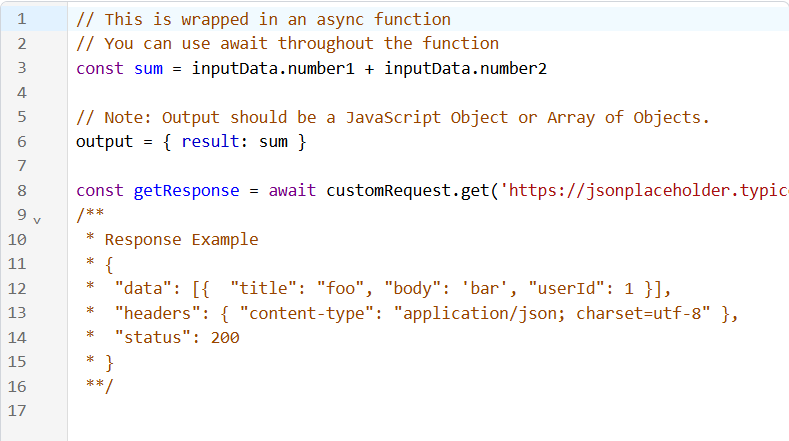Click line number 13 in the gutter

point(17,313)
